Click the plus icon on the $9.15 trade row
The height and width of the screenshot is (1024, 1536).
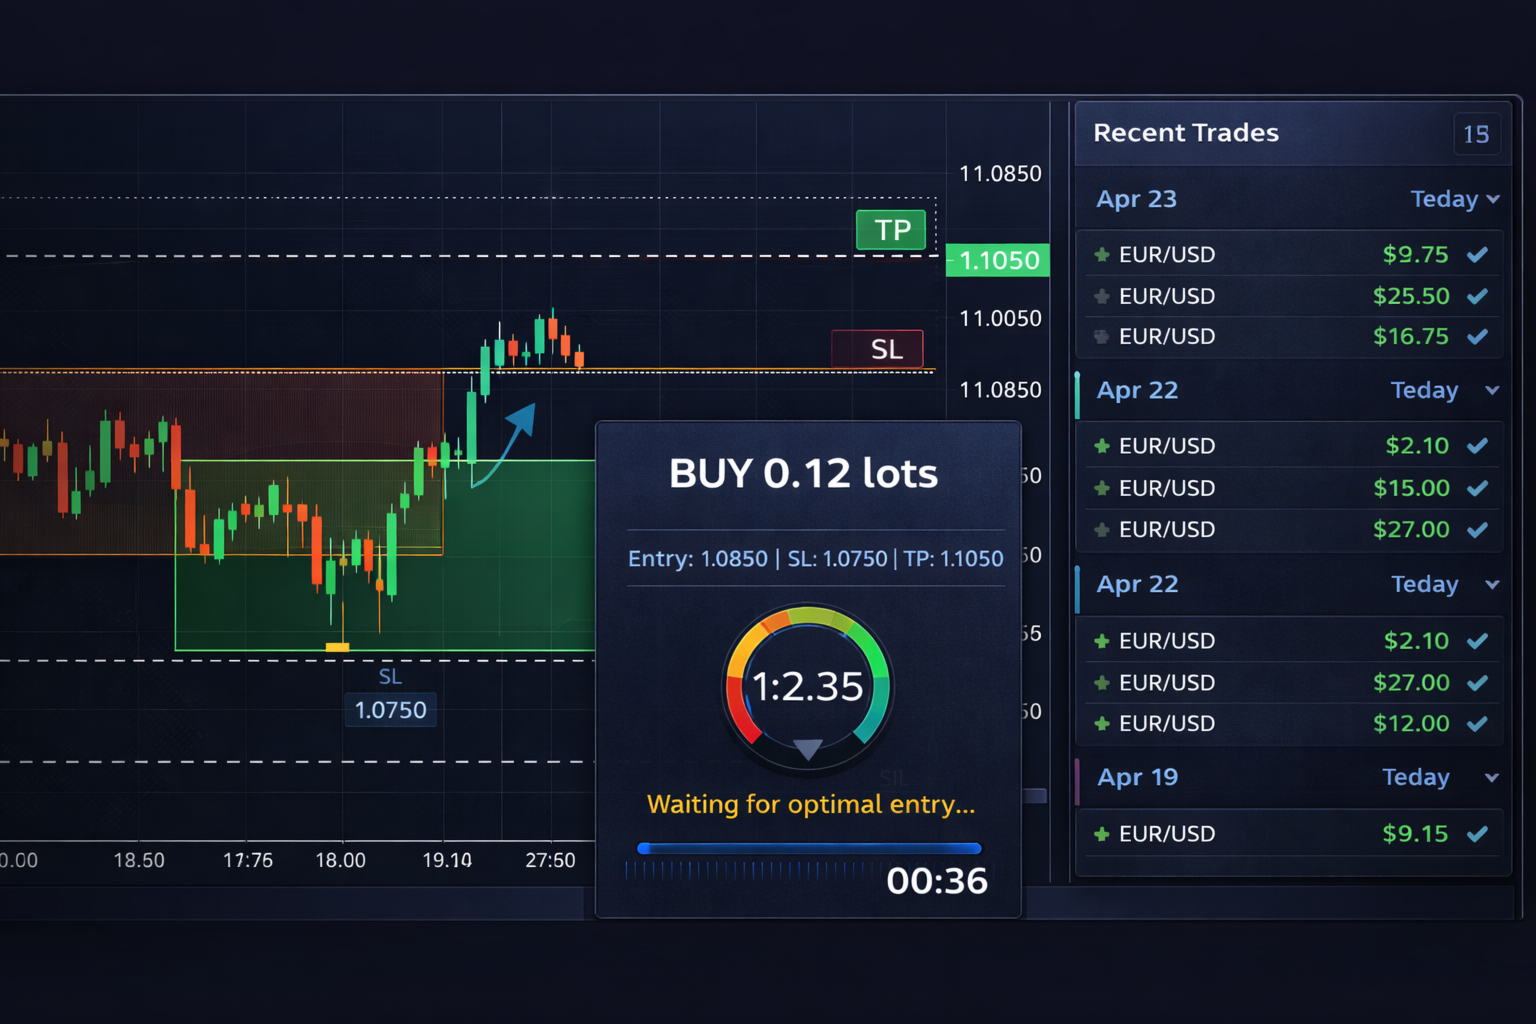1101,834
